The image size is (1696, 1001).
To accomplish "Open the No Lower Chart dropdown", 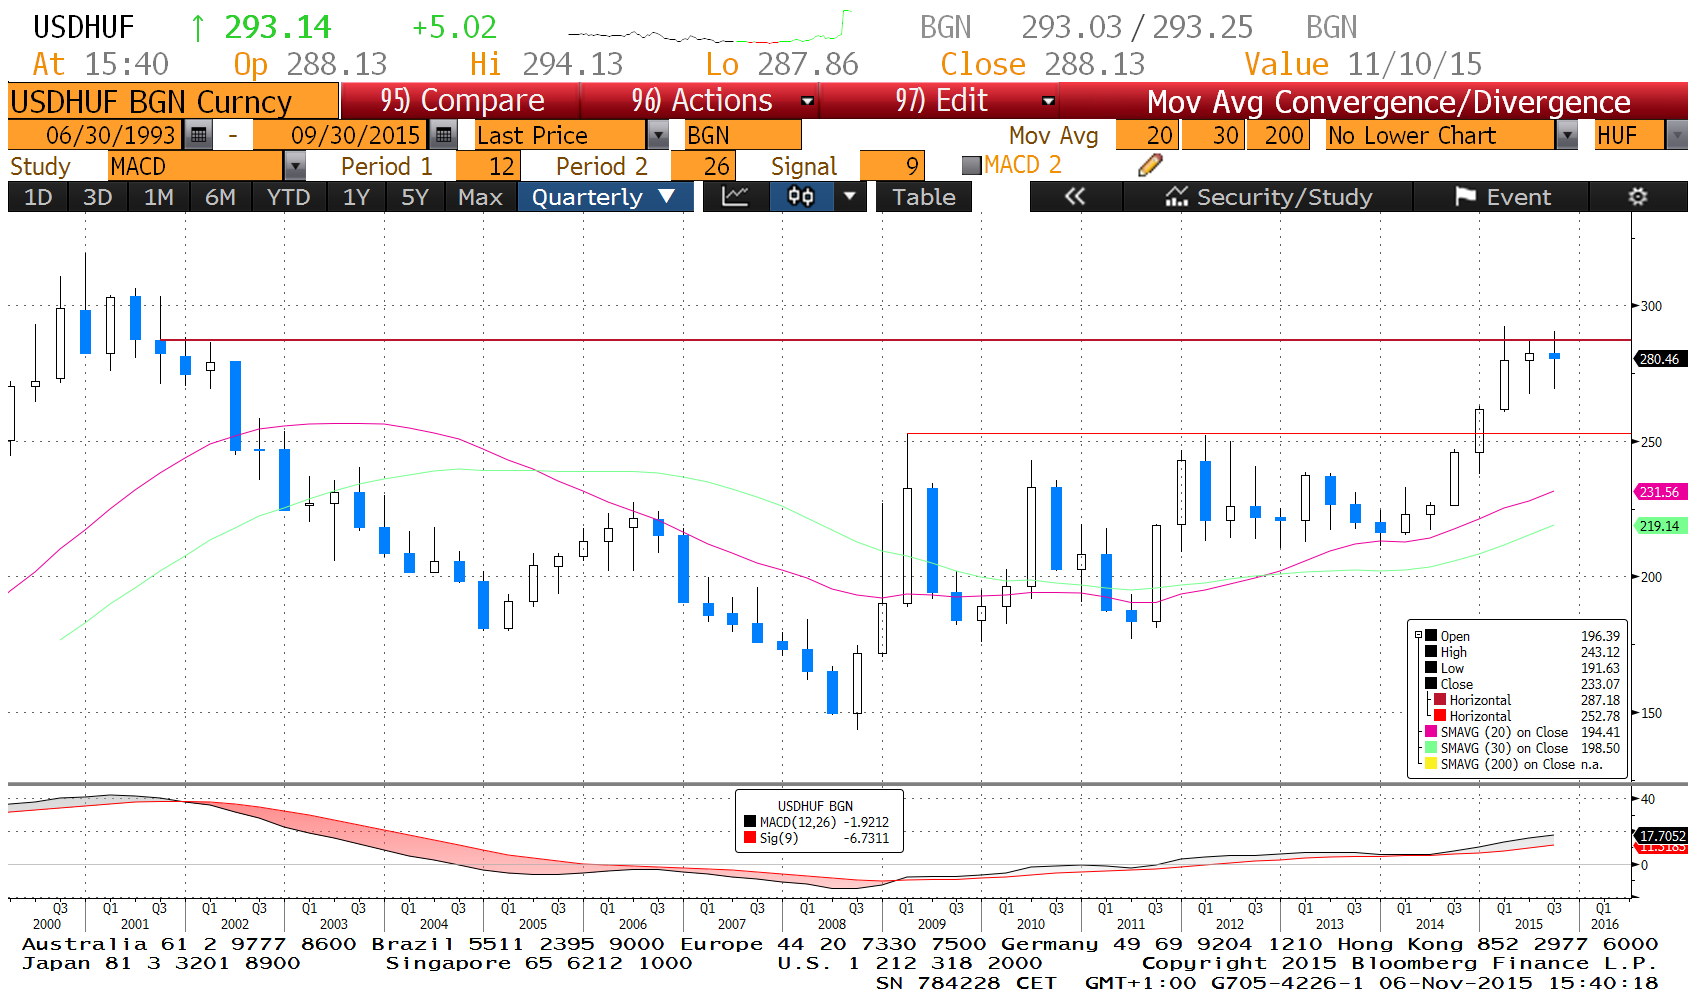I will click(1567, 135).
